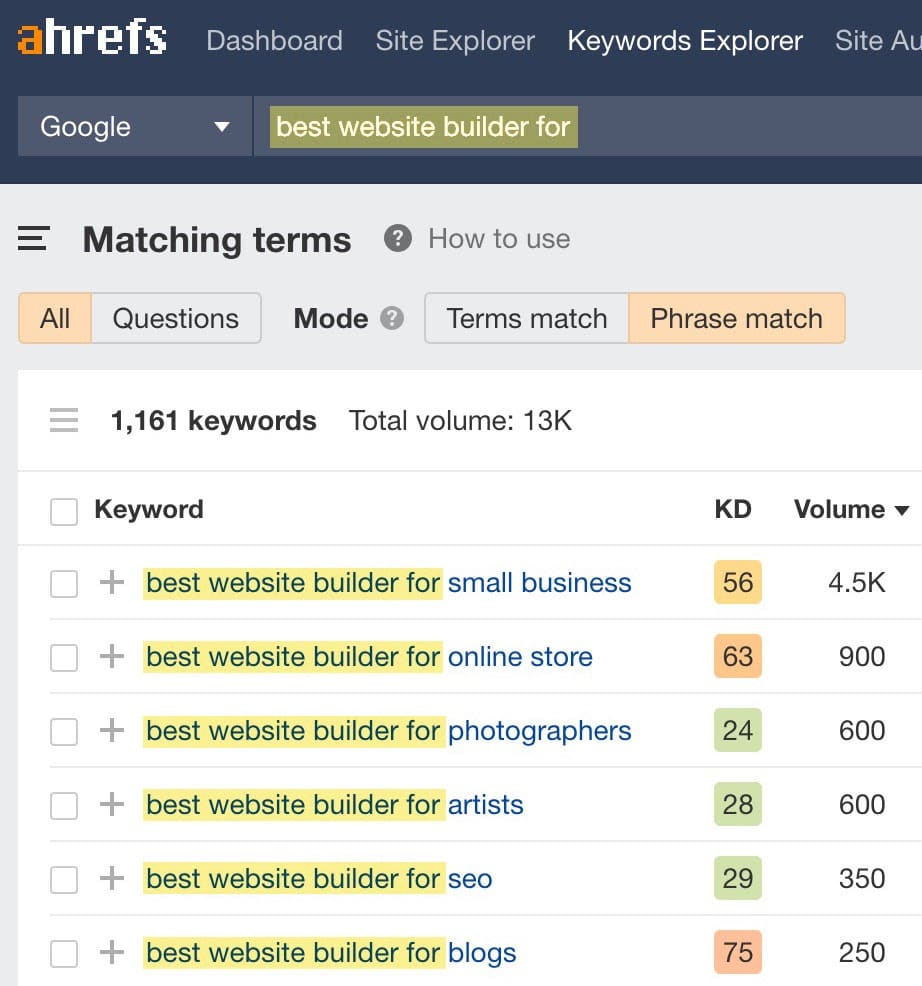Click the plus icon next to 'best website builder for seo'
Viewport: 922px width, 986px height.
click(110, 879)
